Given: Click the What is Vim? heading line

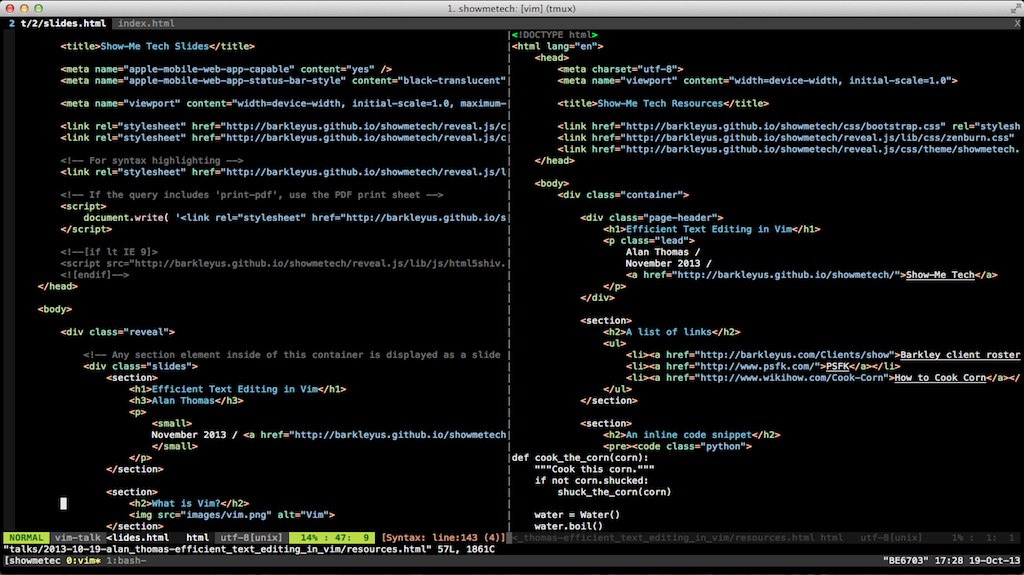Looking at the screenshot, I should (189, 504).
